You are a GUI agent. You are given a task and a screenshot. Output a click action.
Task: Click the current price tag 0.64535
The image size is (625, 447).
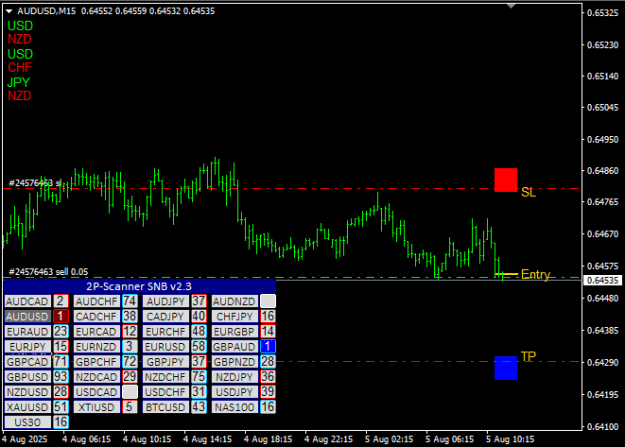click(x=603, y=280)
